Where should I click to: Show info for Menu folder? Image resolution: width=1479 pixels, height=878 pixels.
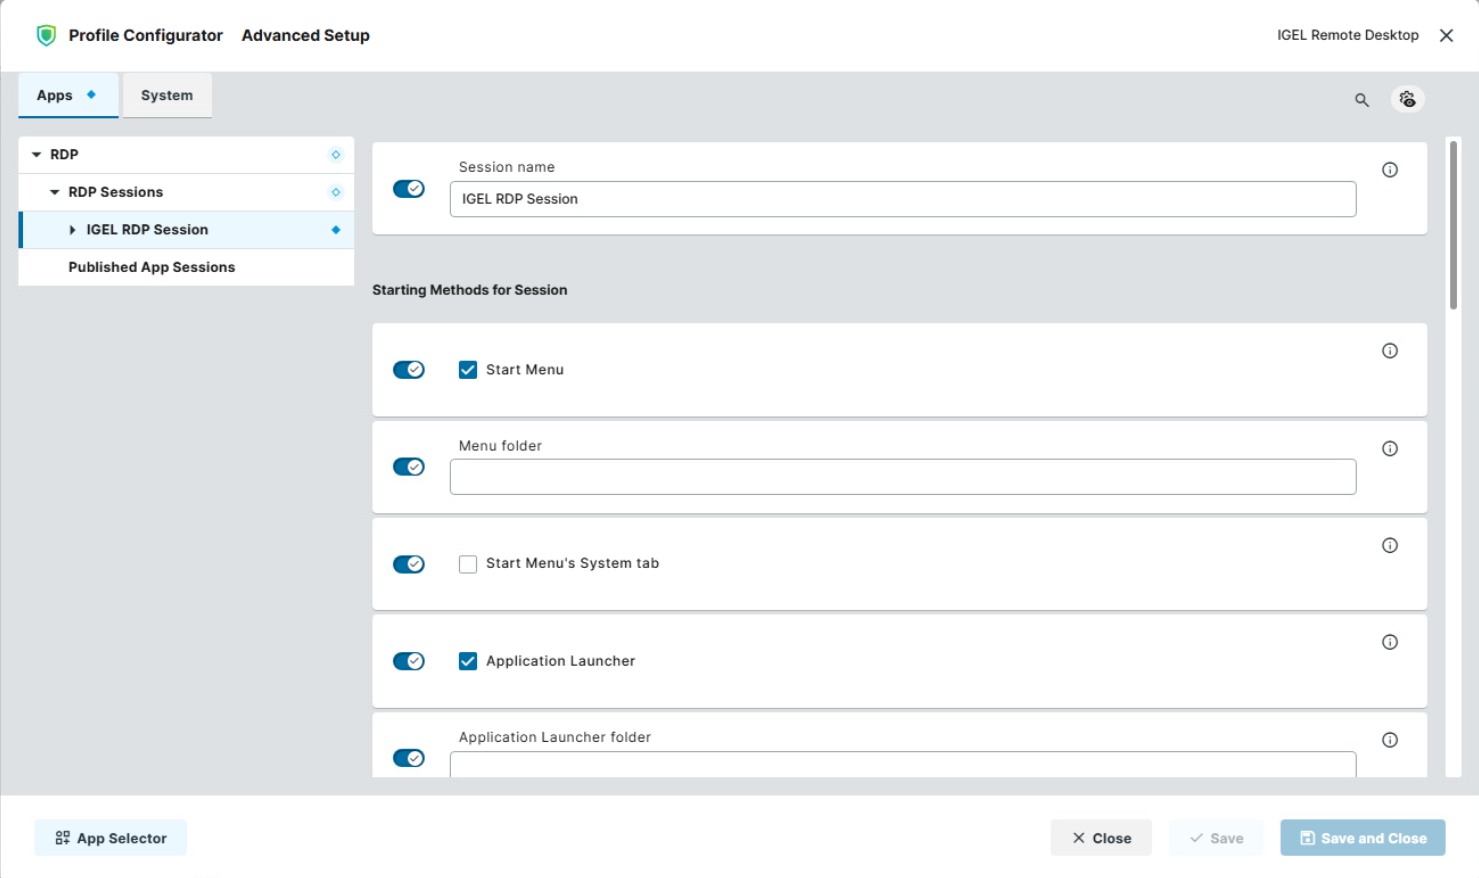pos(1390,449)
